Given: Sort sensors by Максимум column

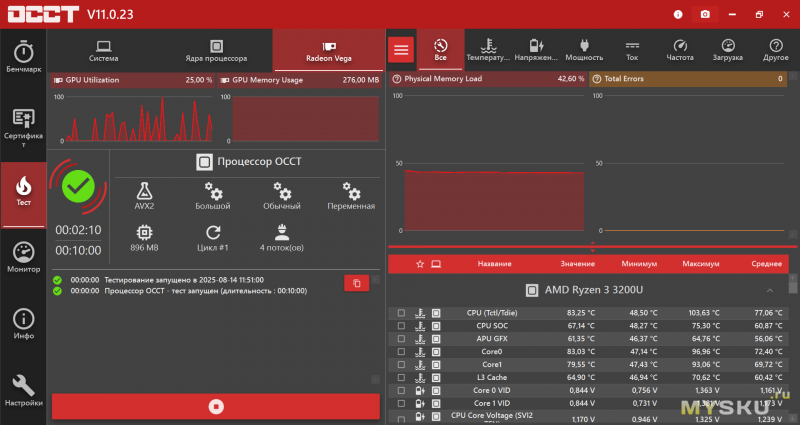Looking at the screenshot, I should (x=701, y=264).
